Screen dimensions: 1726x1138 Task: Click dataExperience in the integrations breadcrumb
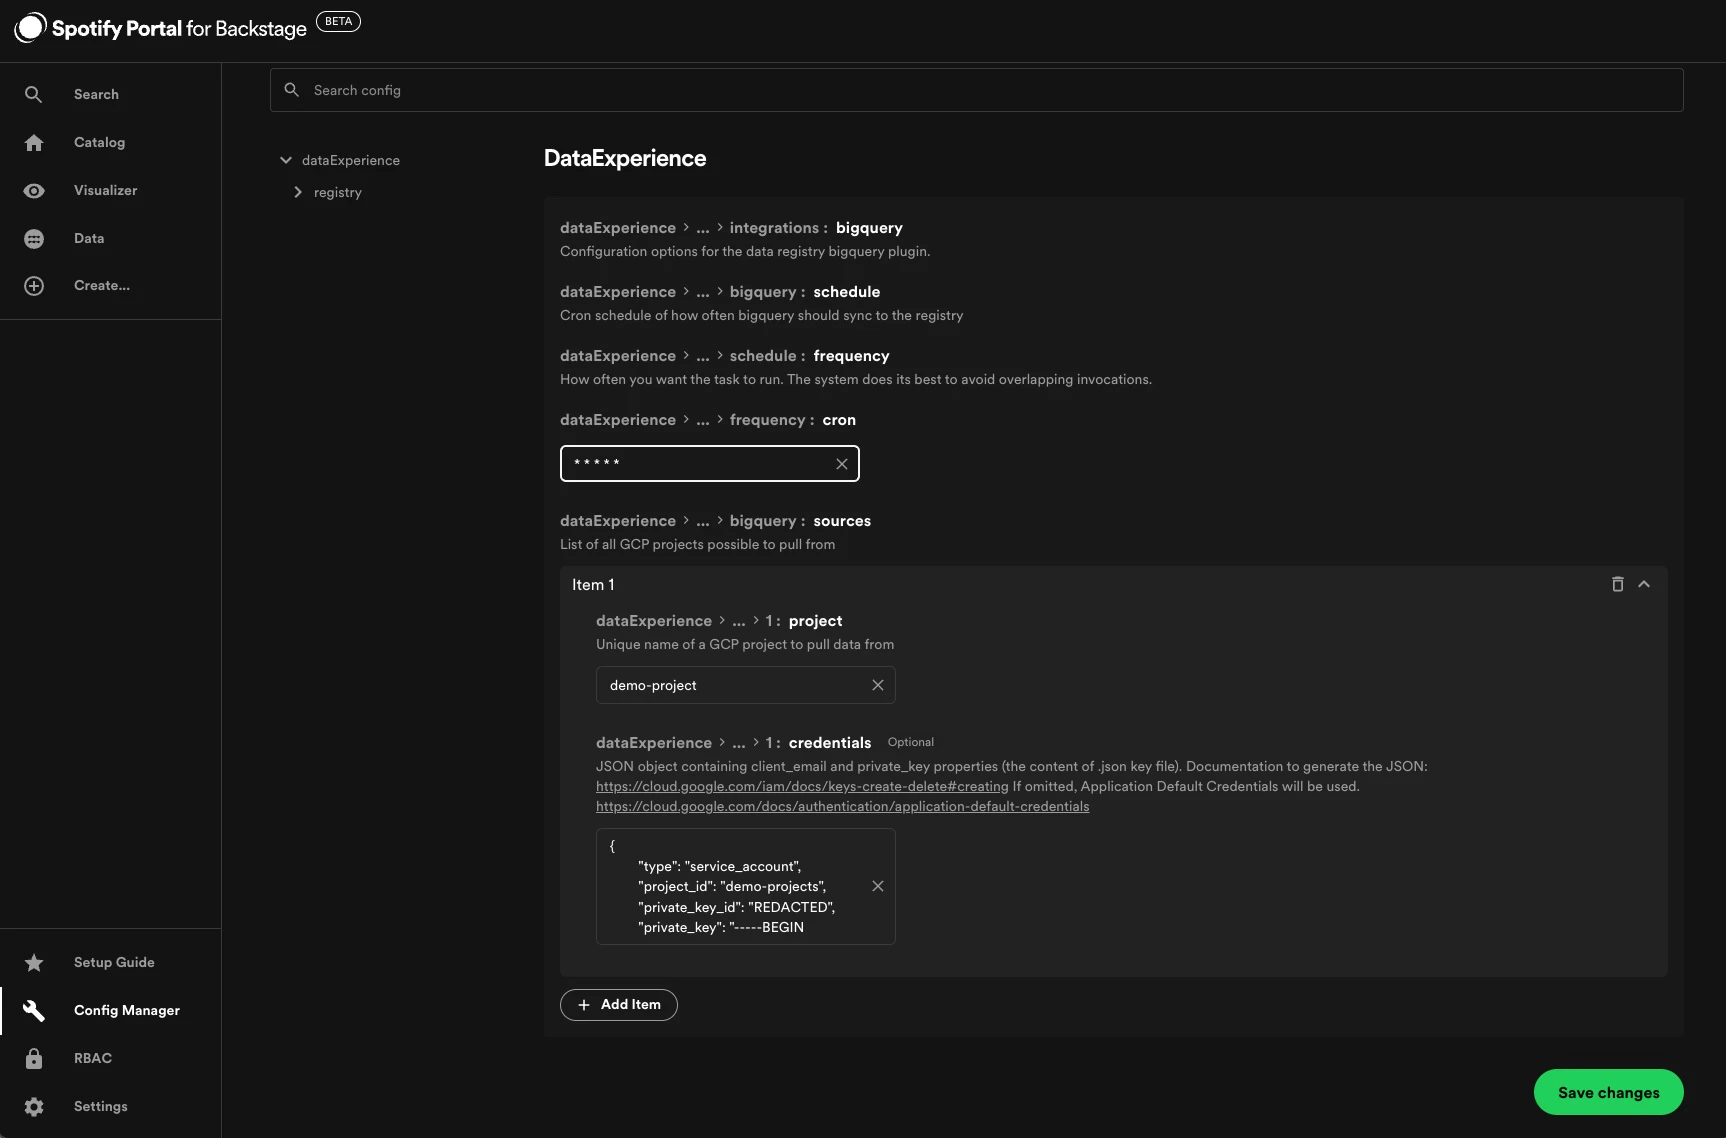618,228
